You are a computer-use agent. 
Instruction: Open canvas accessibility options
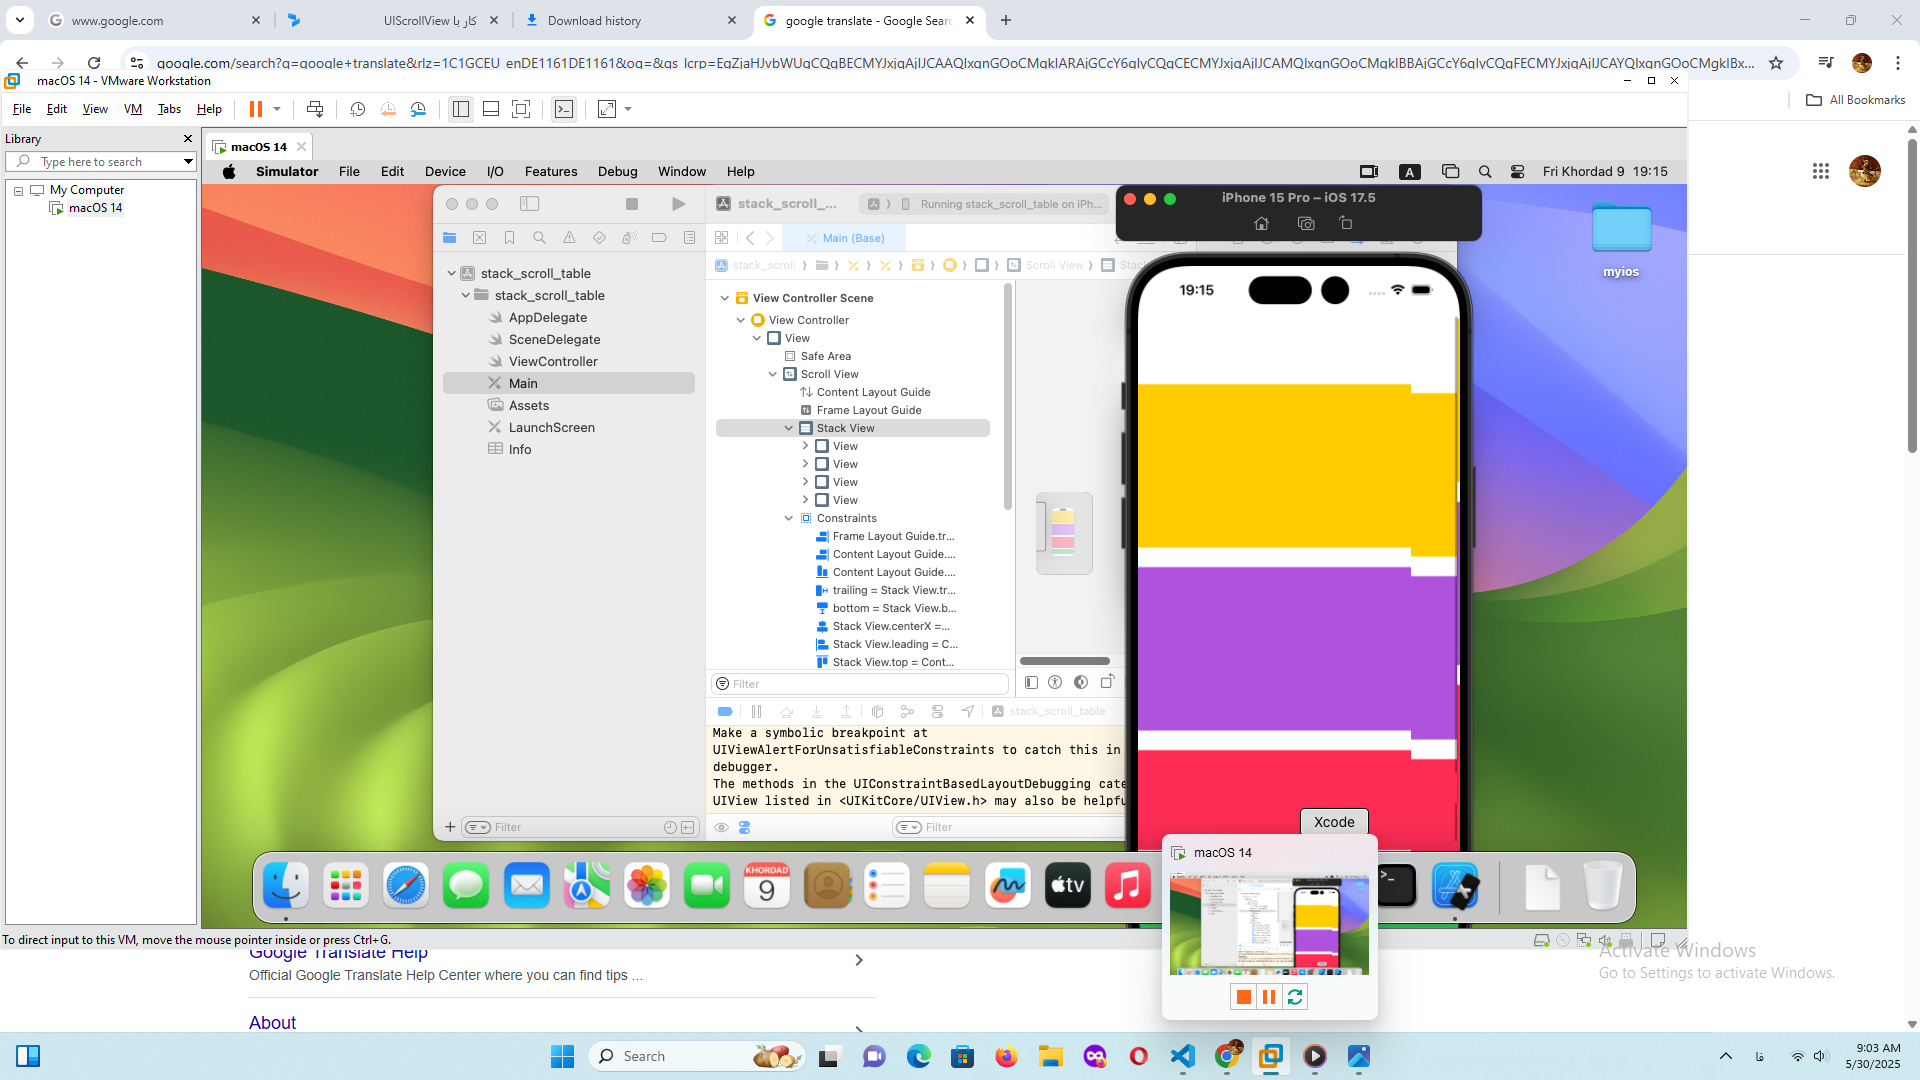1055,682
